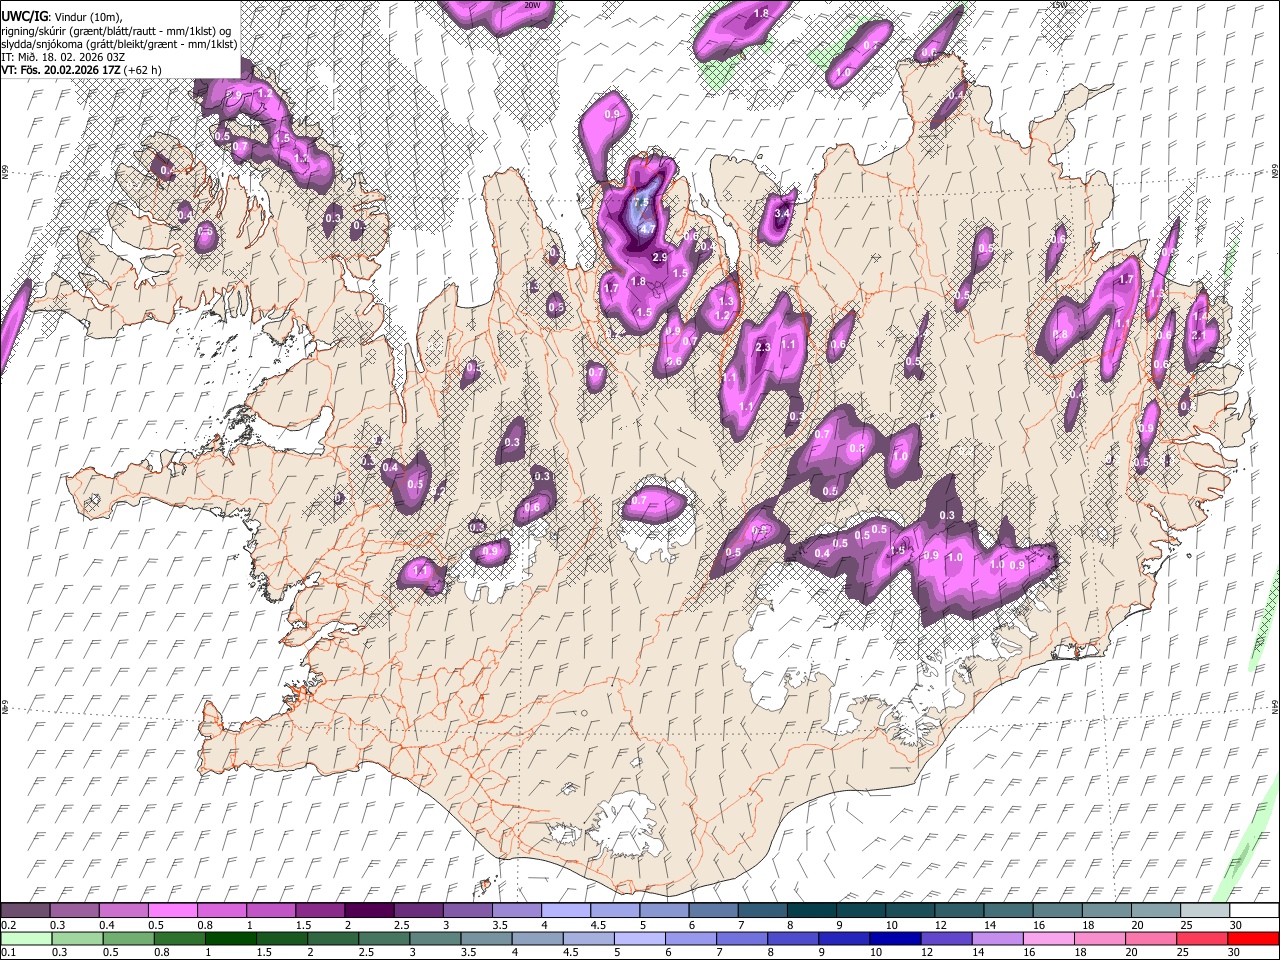Image resolution: width=1280 pixels, height=960 pixels.
Task: Click the 20W longitude label
Action: pos(532,5)
